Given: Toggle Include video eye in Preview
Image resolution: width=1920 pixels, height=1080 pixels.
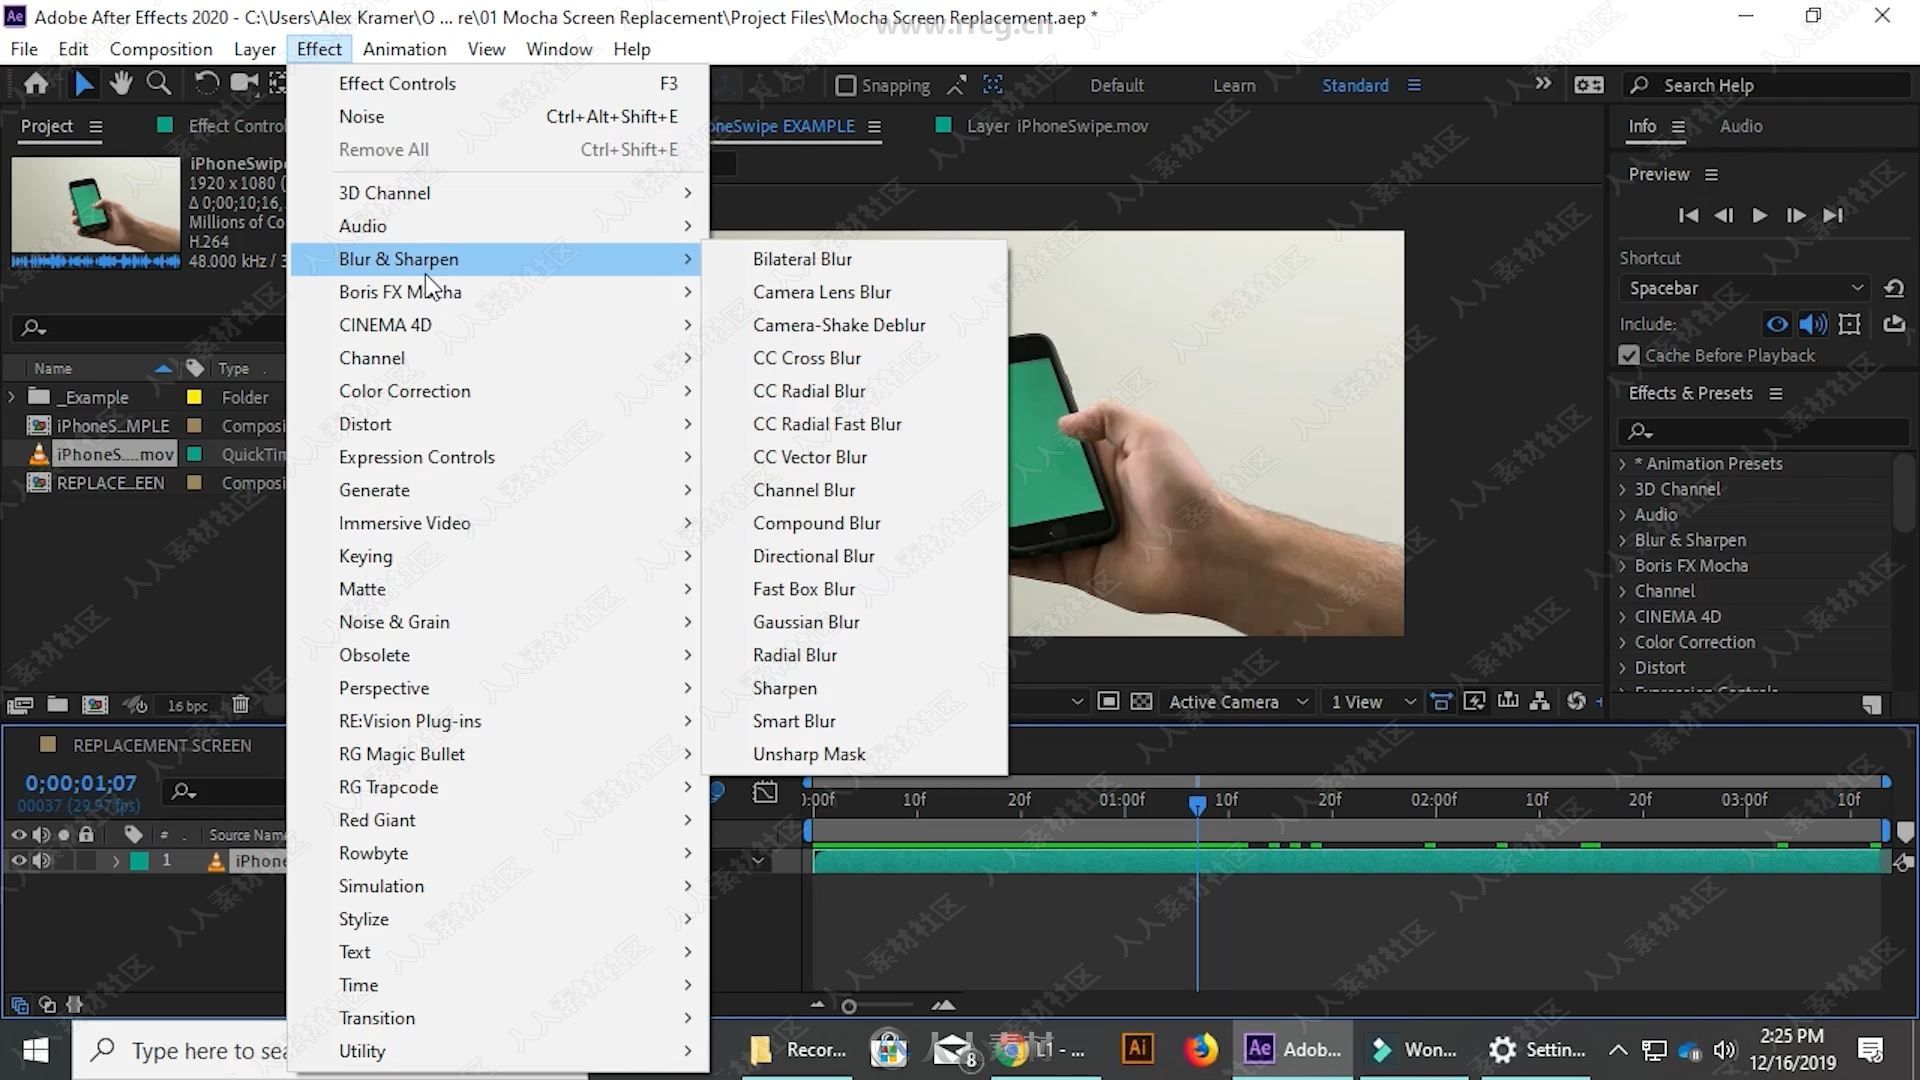Looking at the screenshot, I should tap(1777, 324).
